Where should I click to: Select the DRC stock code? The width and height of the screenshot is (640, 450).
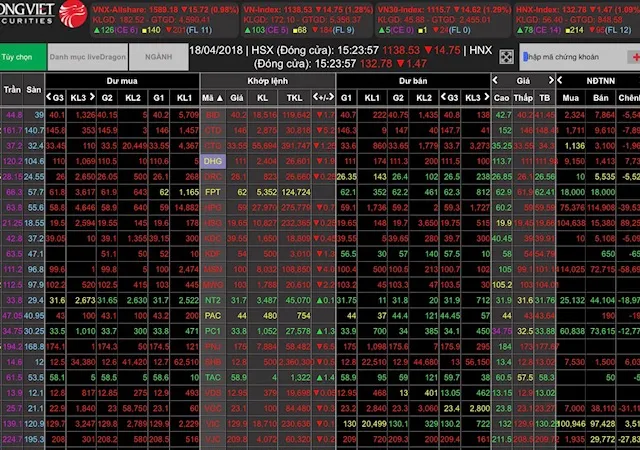click(213, 177)
